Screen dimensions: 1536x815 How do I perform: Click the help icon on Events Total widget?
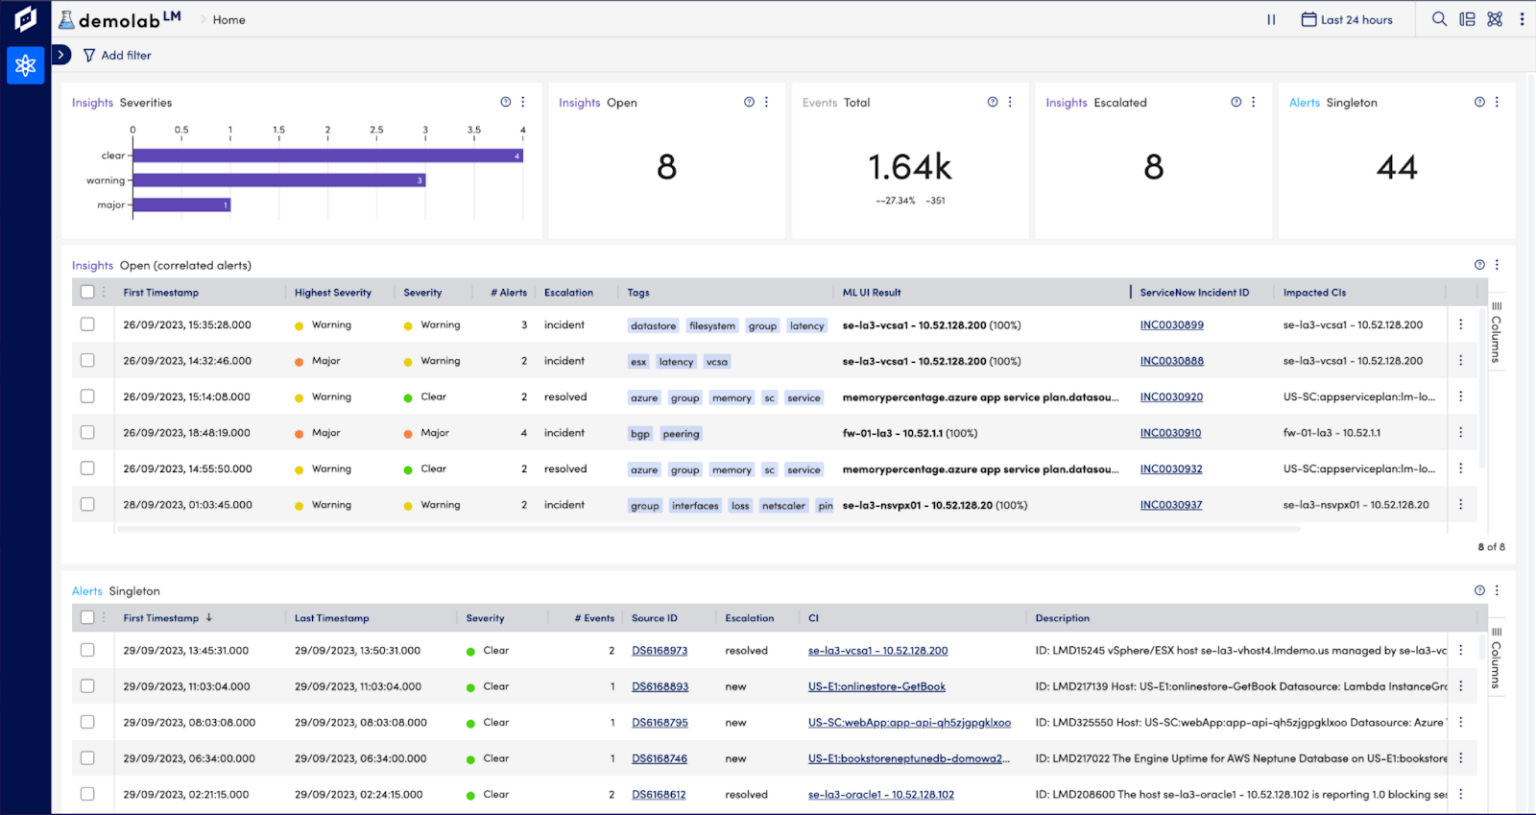click(992, 101)
